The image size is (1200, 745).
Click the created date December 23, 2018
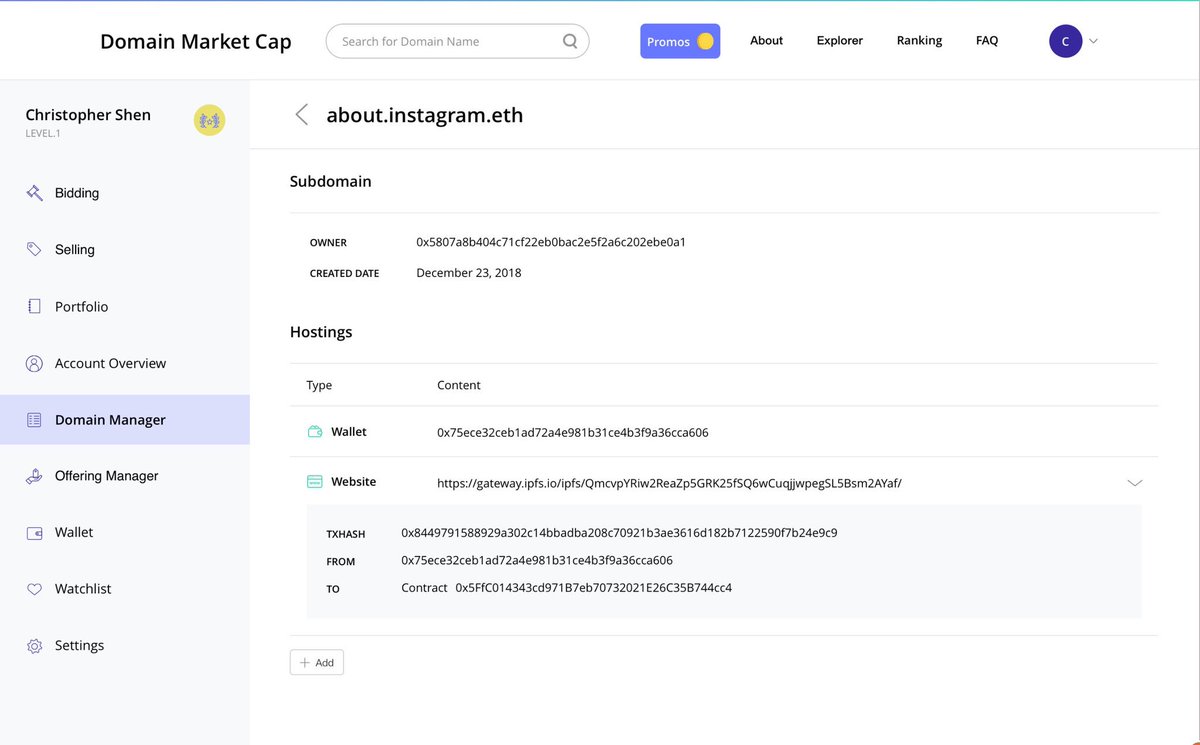(469, 273)
